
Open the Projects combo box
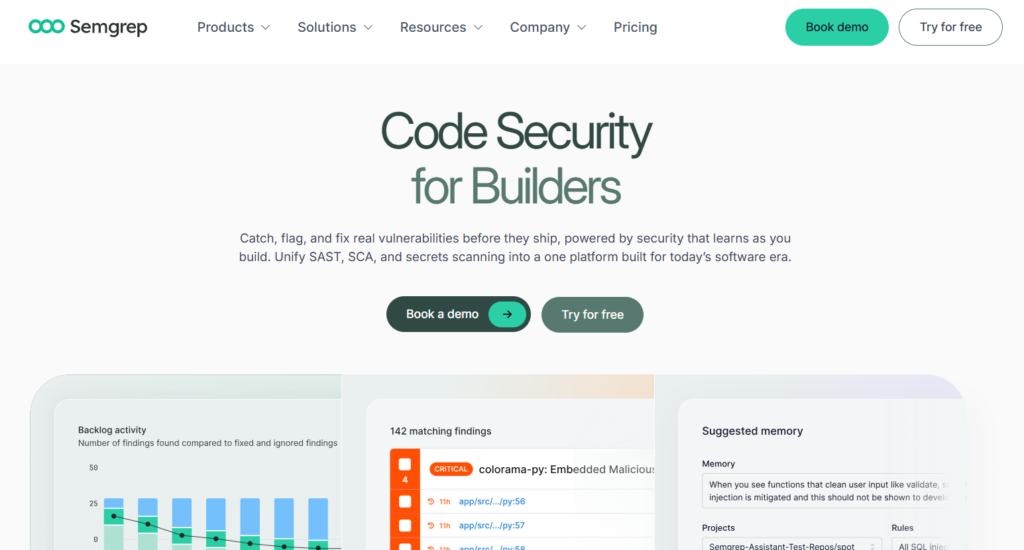click(790, 545)
